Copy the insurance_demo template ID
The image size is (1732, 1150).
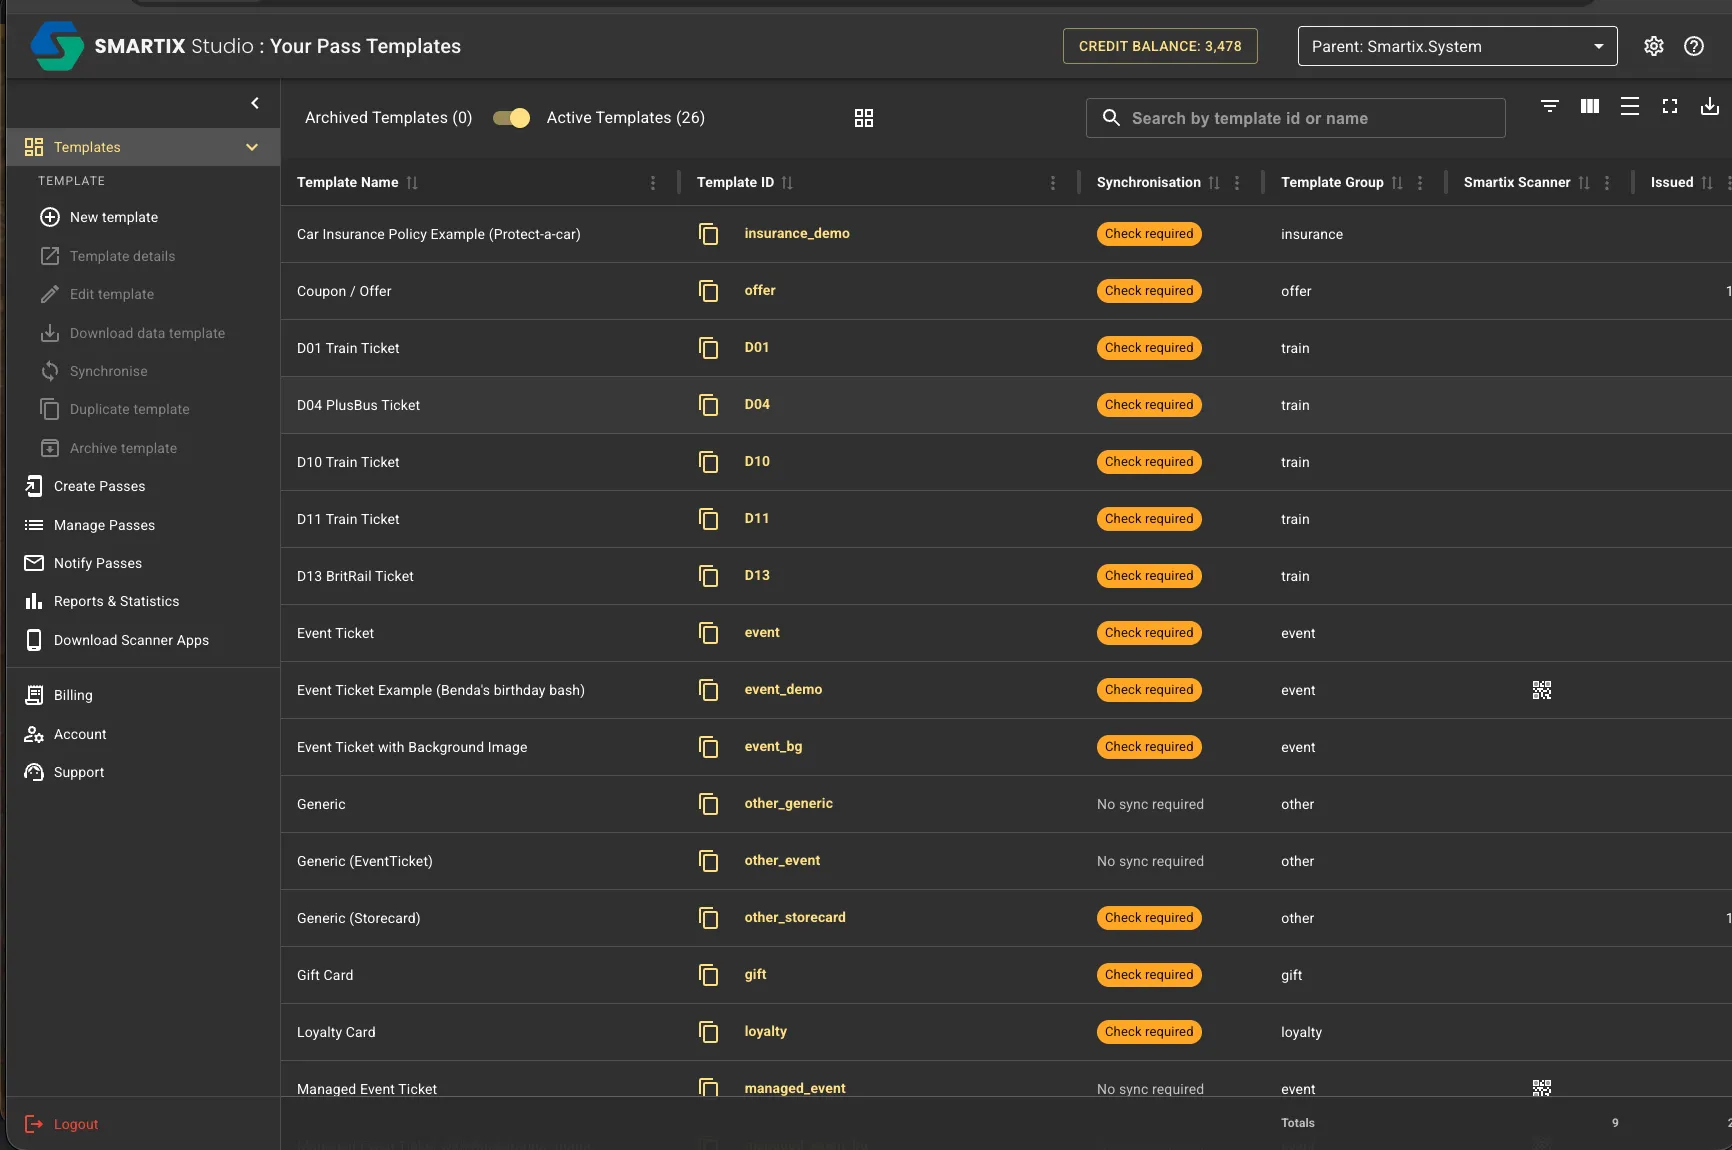pyautogui.click(x=709, y=234)
